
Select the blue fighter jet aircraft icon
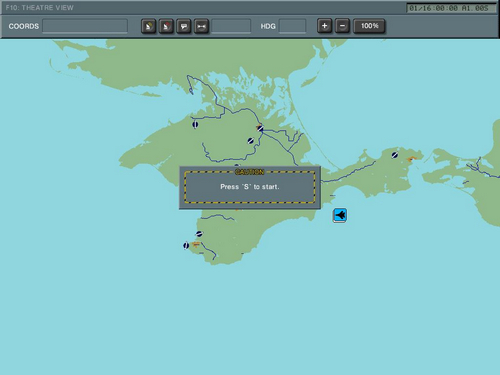click(x=340, y=215)
